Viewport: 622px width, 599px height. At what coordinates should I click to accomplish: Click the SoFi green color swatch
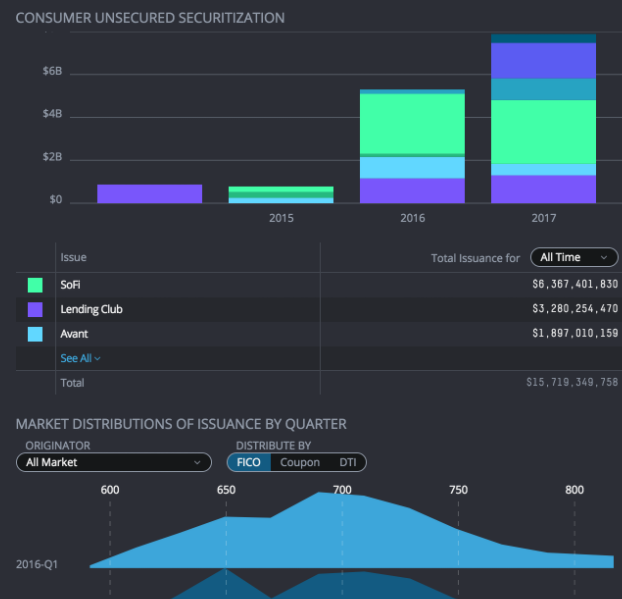coord(35,285)
